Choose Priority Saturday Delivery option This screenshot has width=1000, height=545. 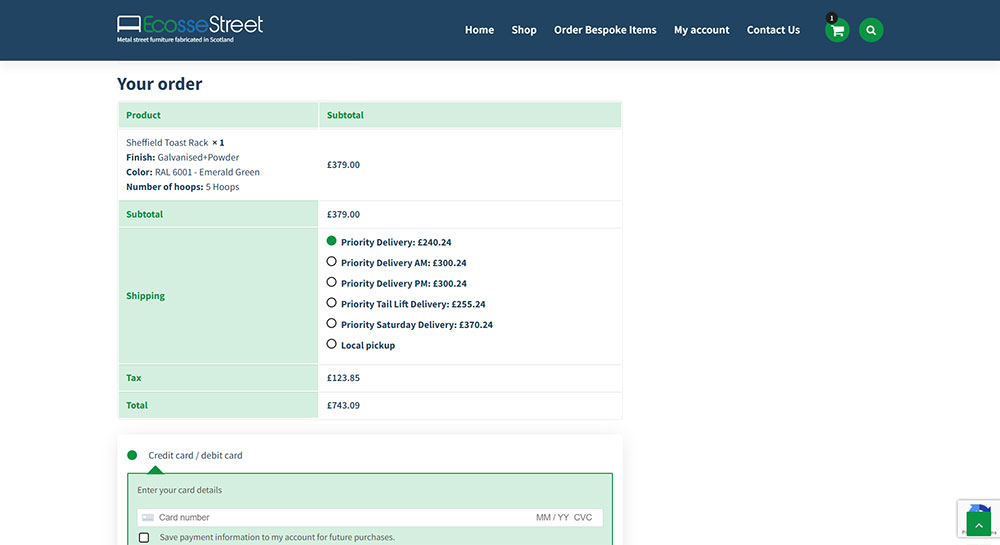point(331,323)
